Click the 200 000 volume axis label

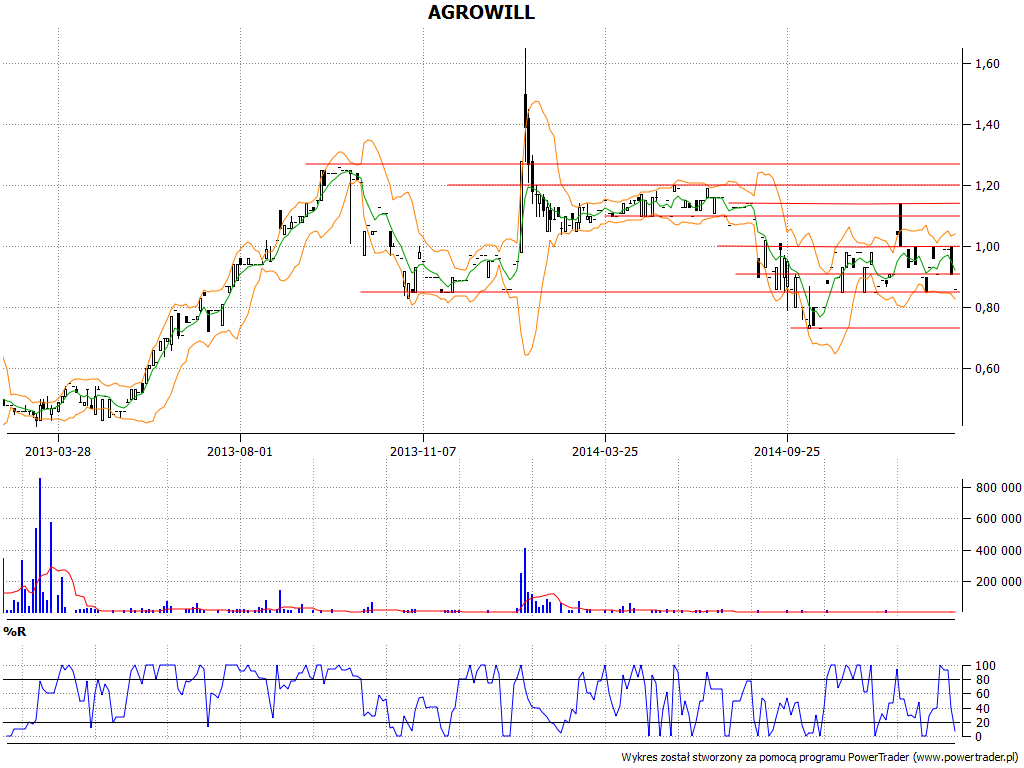pos(999,582)
